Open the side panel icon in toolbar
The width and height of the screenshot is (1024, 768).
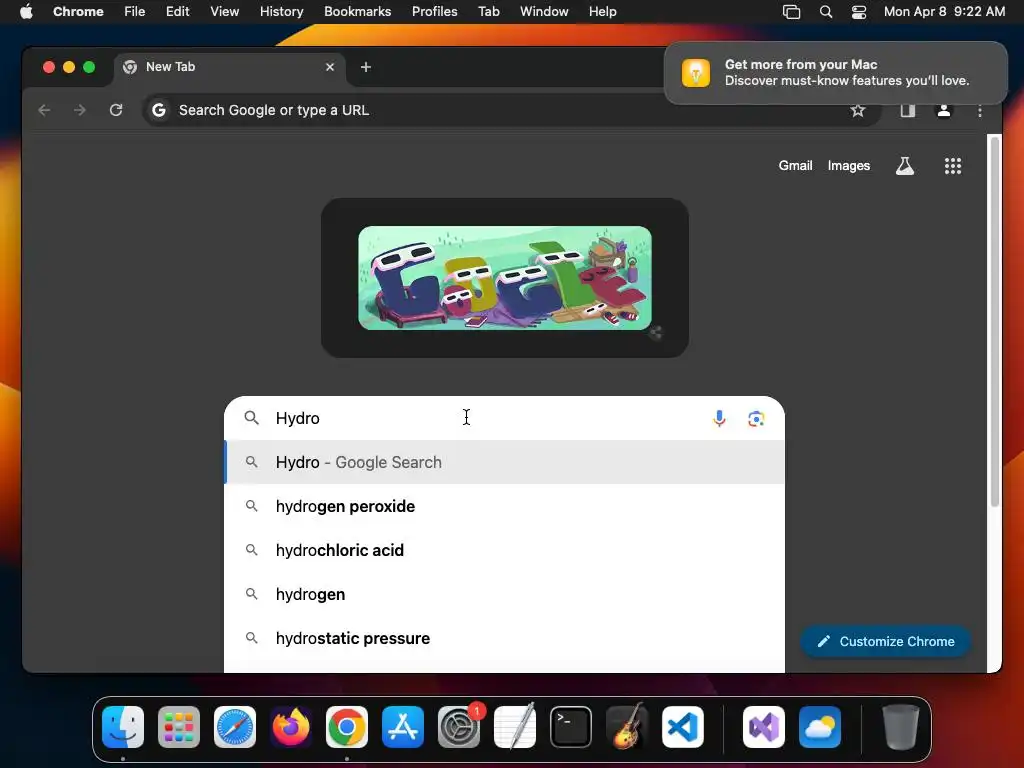pyautogui.click(x=907, y=110)
